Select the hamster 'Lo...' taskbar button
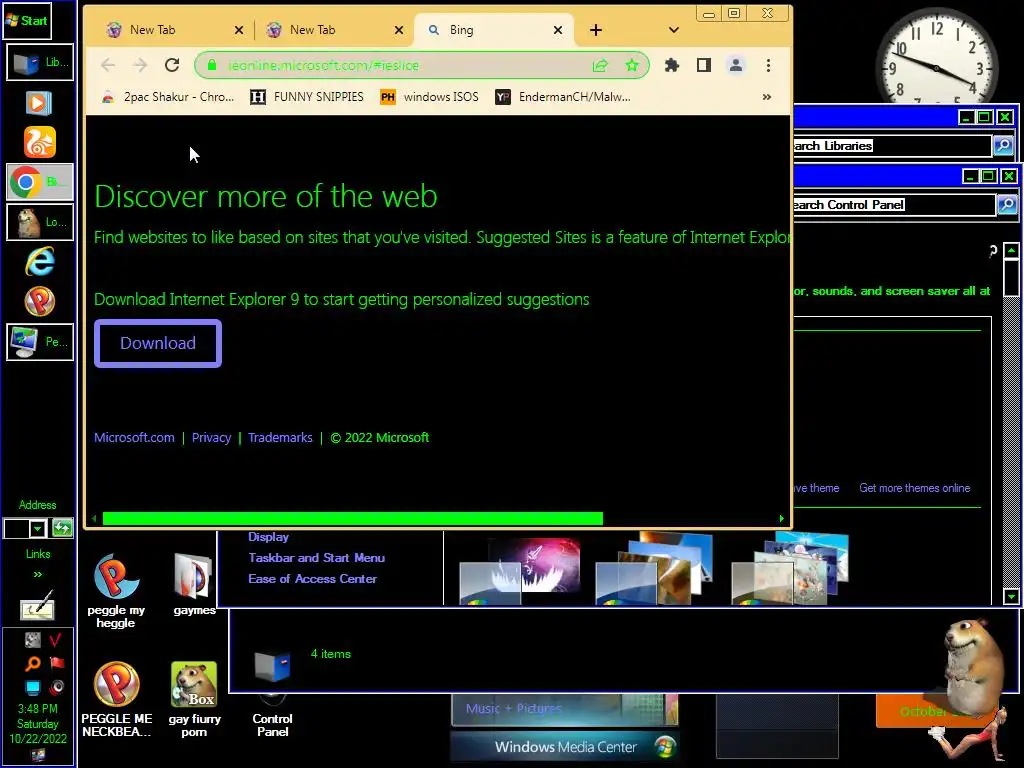 40,222
